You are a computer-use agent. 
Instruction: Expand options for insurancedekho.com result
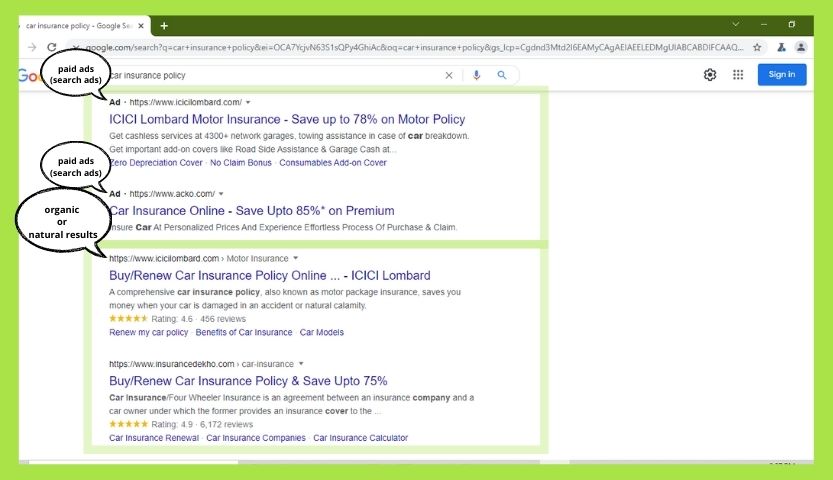tap(301, 364)
